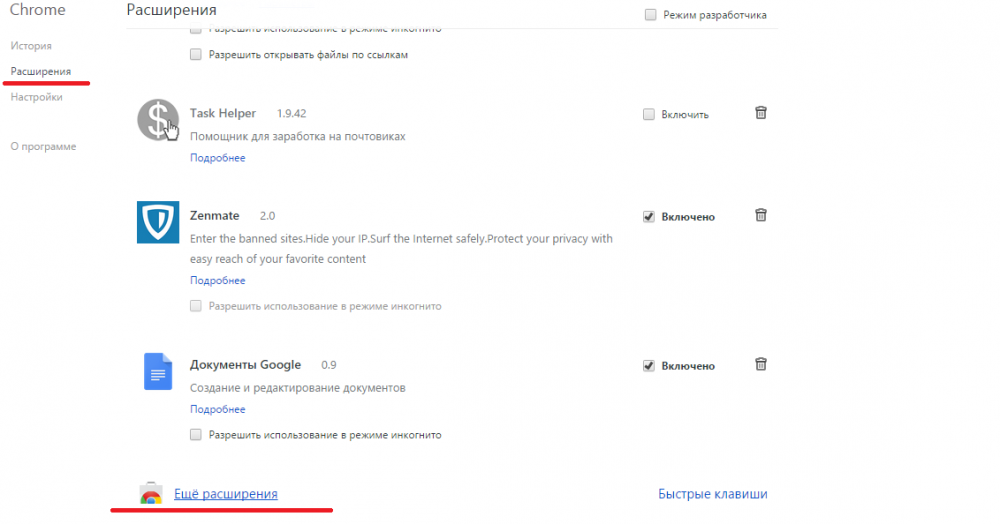Disable the Zenmate extension checkbox

649,216
